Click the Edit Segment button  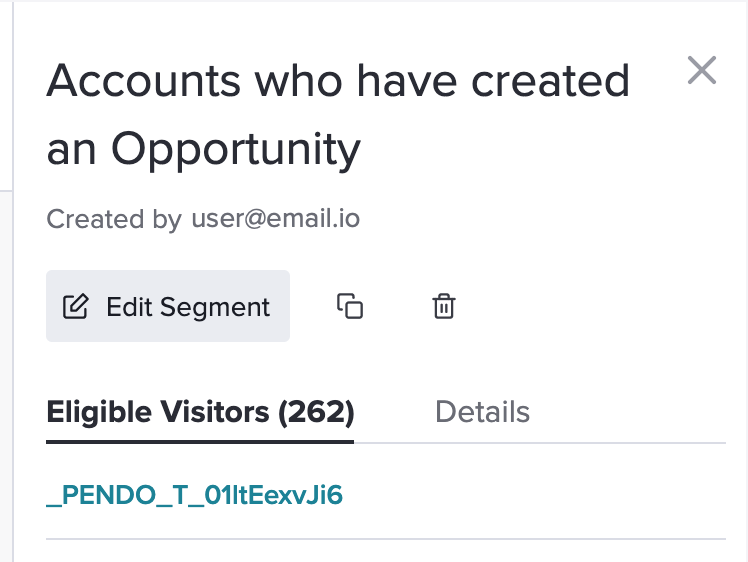[x=168, y=306]
